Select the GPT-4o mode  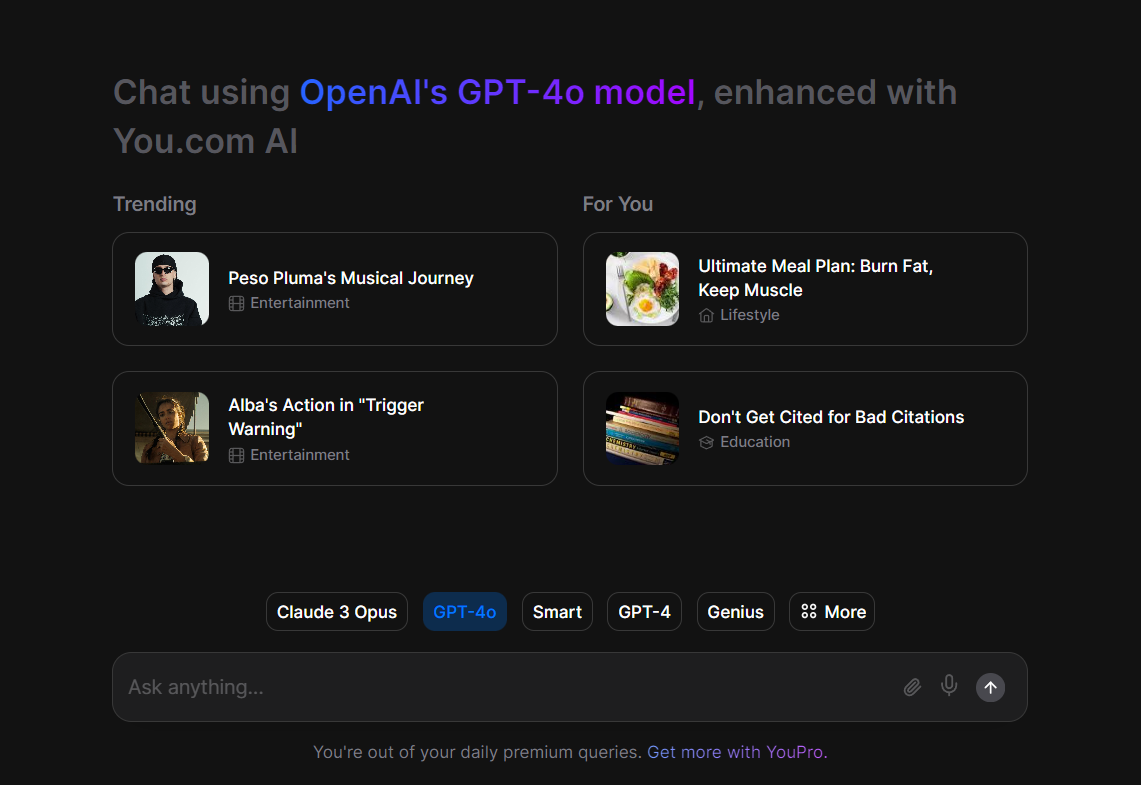click(x=465, y=612)
